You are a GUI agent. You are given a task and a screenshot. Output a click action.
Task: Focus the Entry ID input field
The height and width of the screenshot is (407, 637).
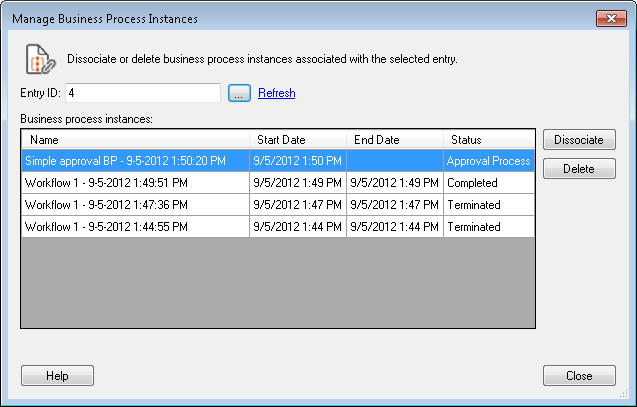tap(142, 93)
